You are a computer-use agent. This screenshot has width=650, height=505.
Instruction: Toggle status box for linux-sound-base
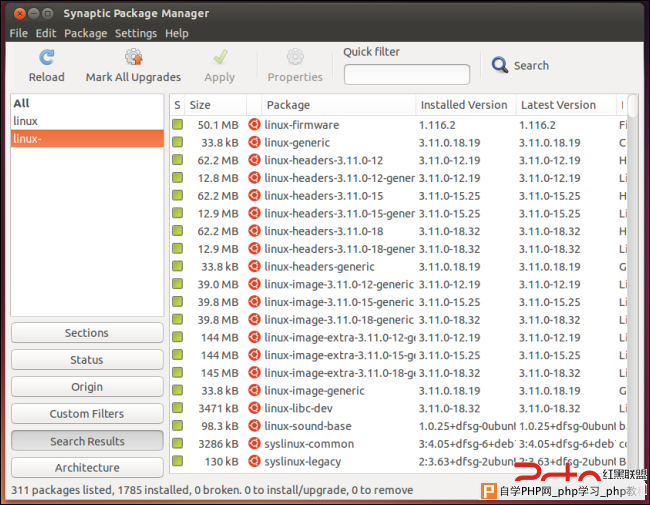tap(177, 425)
